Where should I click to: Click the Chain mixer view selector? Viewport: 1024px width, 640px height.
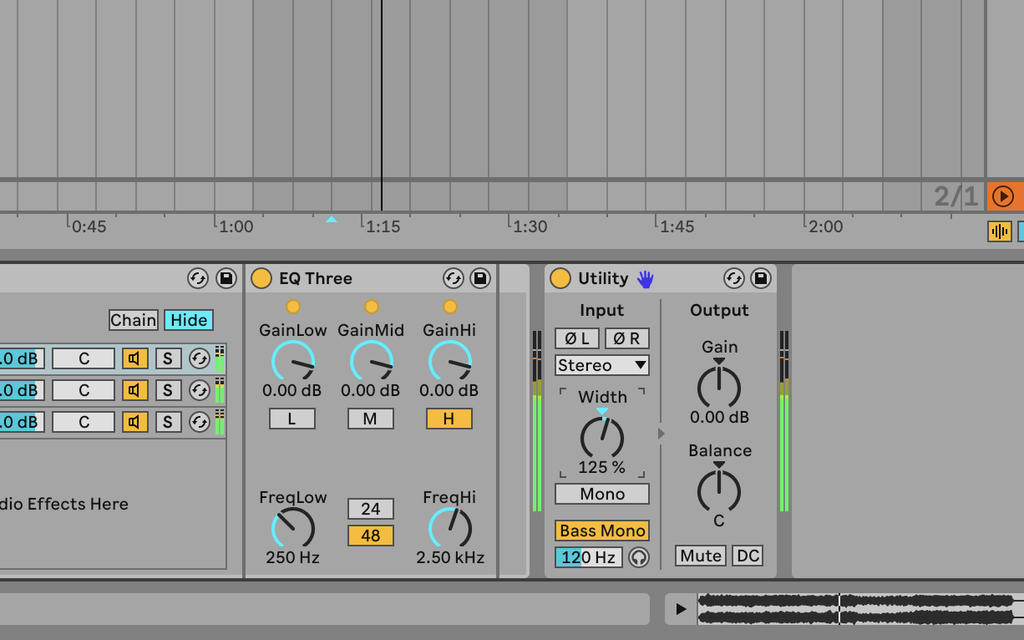pos(132,320)
